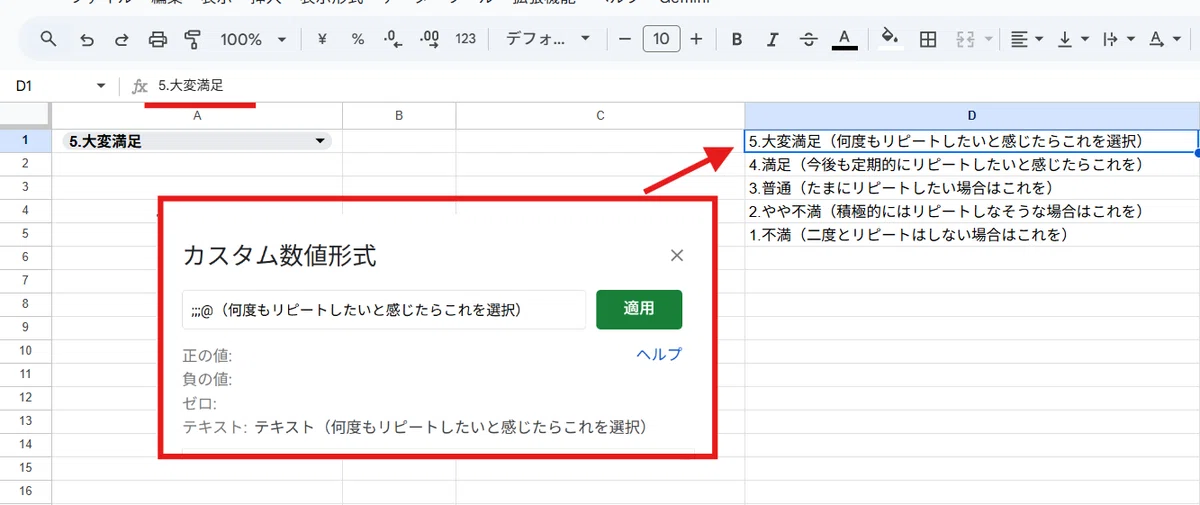Click the 正の値 label in dialog
The height and width of the screenshot is (505, 1200).
(207, 356)
